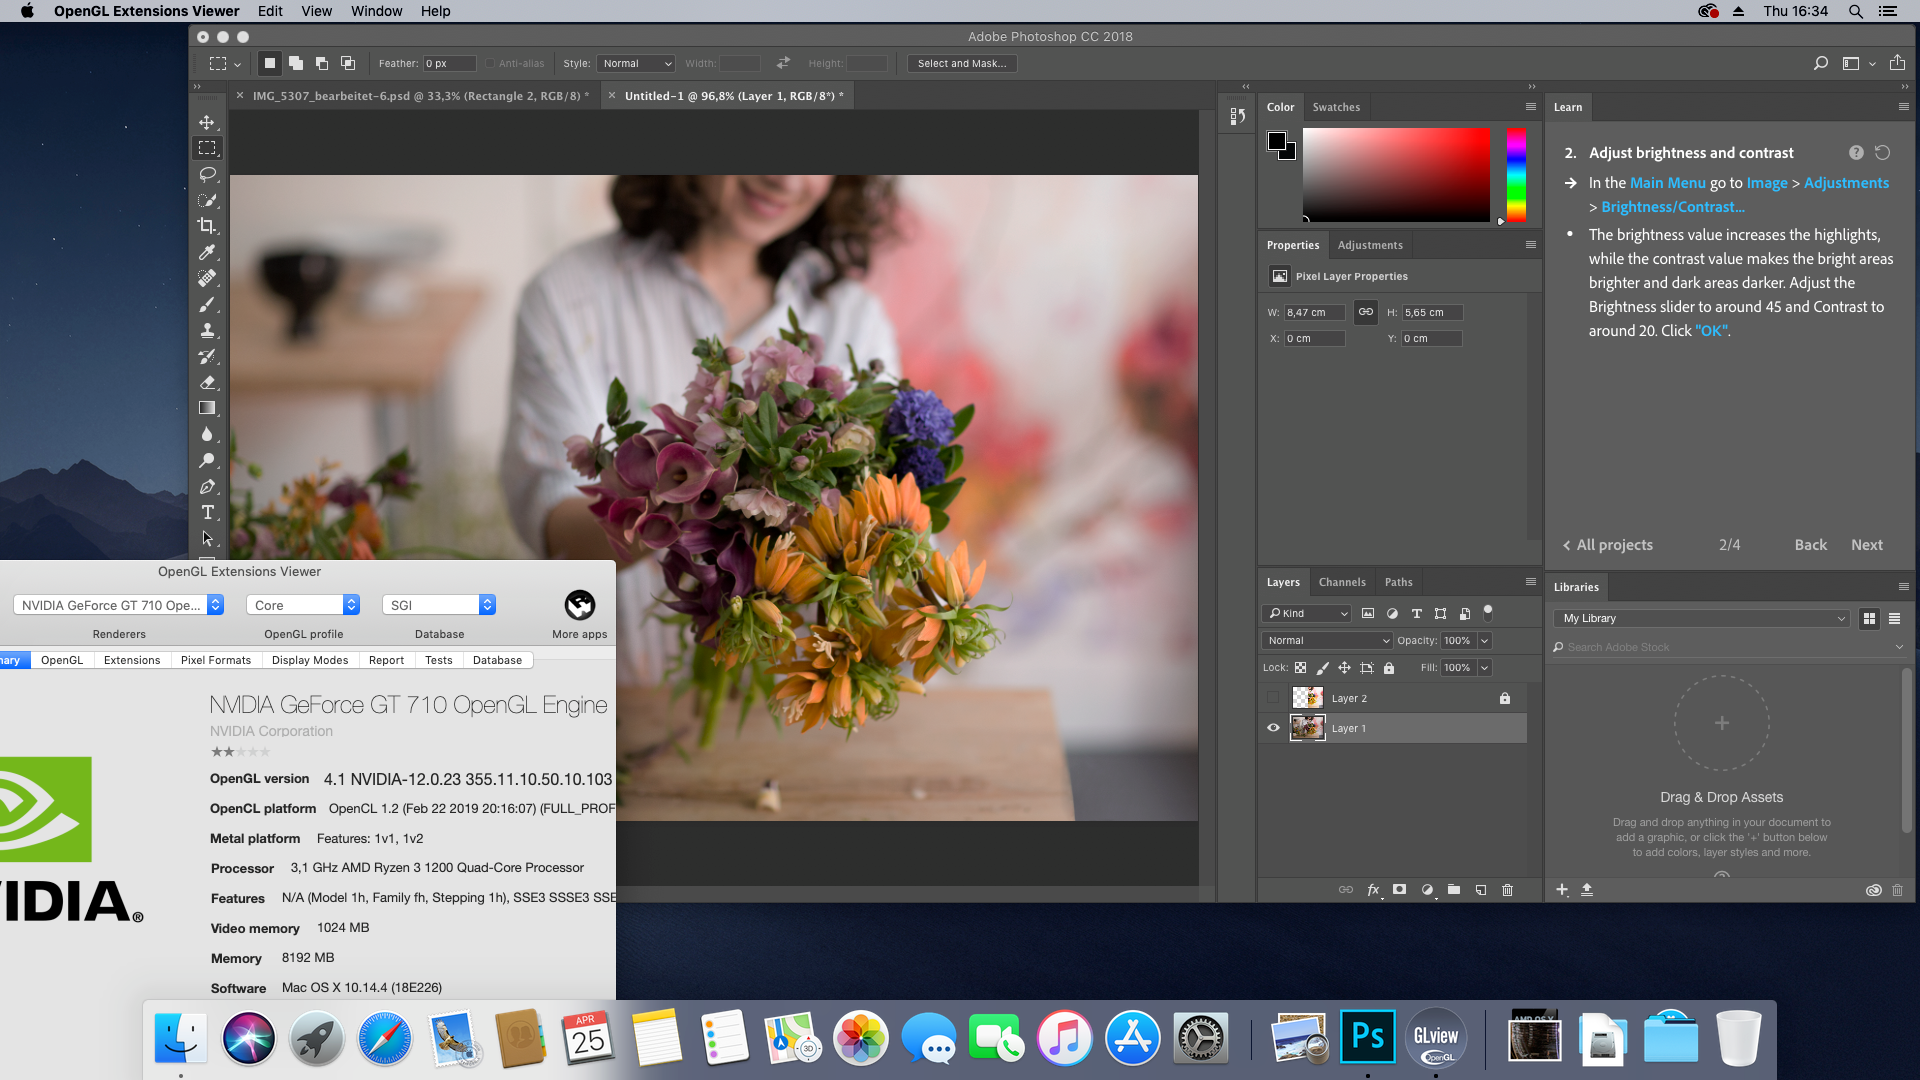Select the Eyedropper tool
Viewport: 1920px width, 1080px height.
point(207,252)
